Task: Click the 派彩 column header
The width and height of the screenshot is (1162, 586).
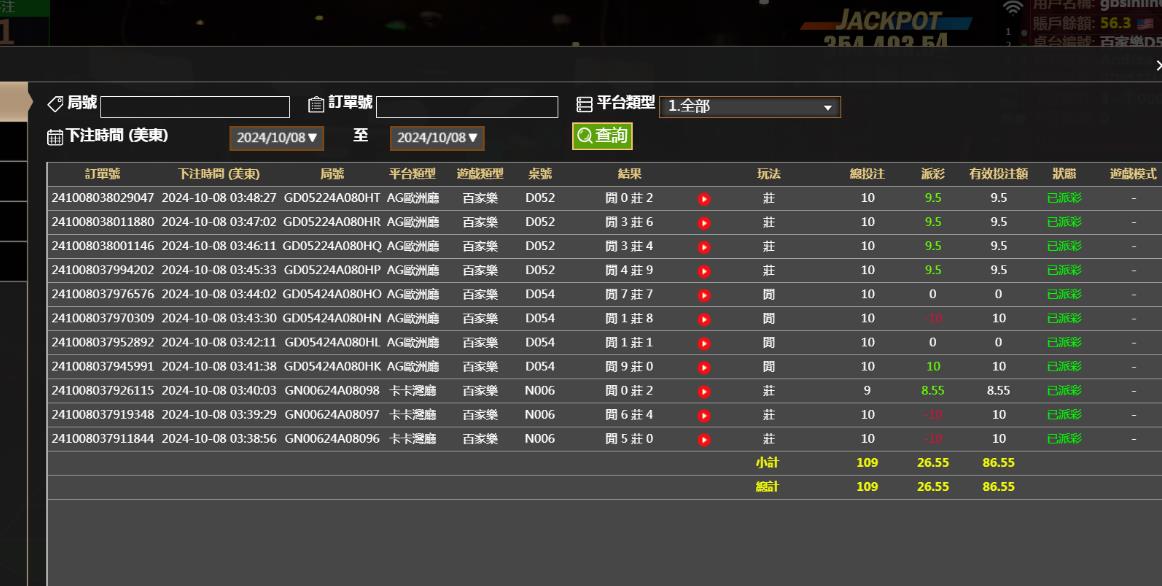Action: pyautogui.click(x=932, y=174)
